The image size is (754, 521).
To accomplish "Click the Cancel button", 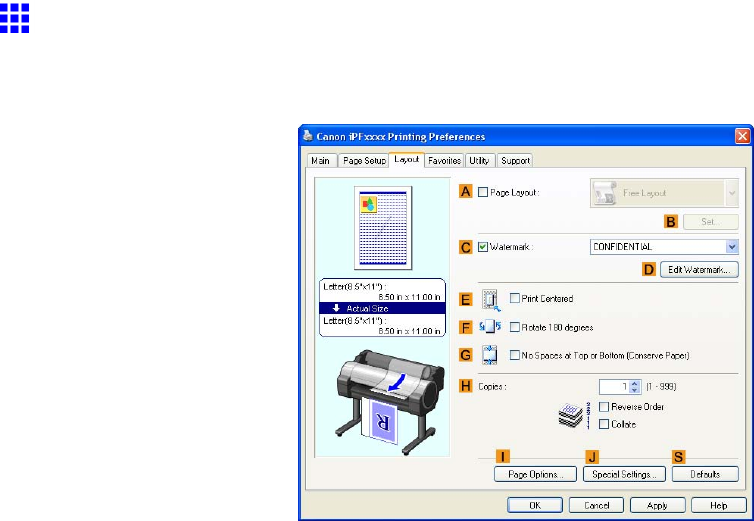I will click(596, 506).
